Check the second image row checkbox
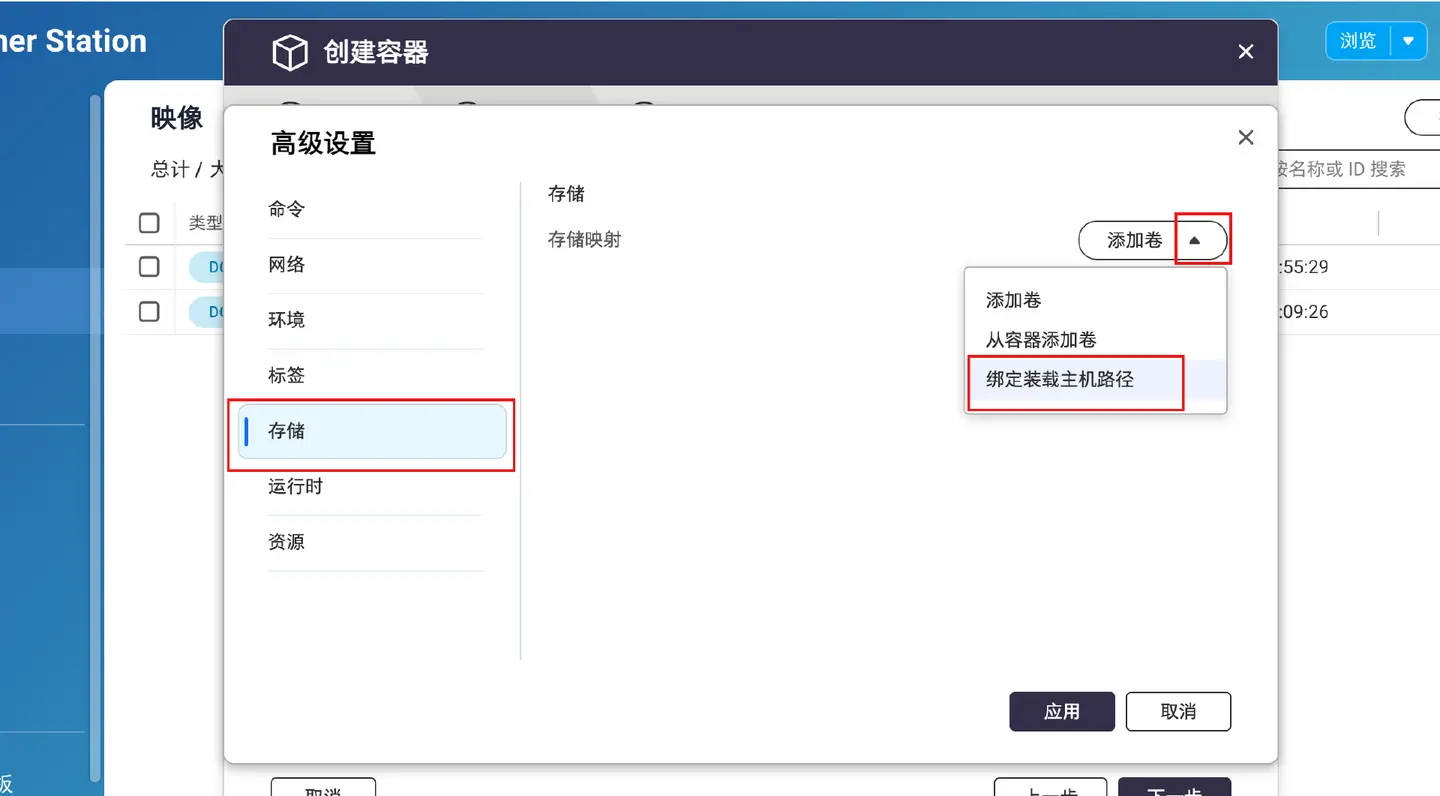This screenshot has width=1440, height=796. point(149,311)
